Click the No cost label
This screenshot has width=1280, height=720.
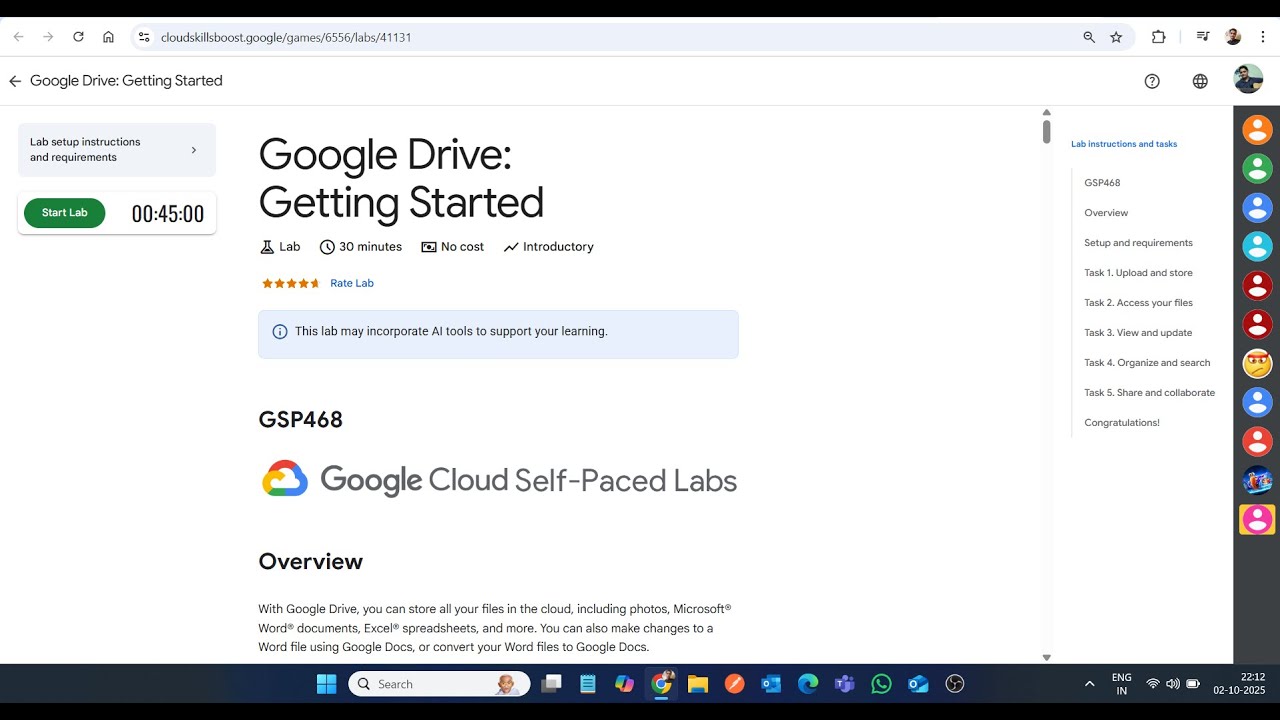[x=452, y=247]
